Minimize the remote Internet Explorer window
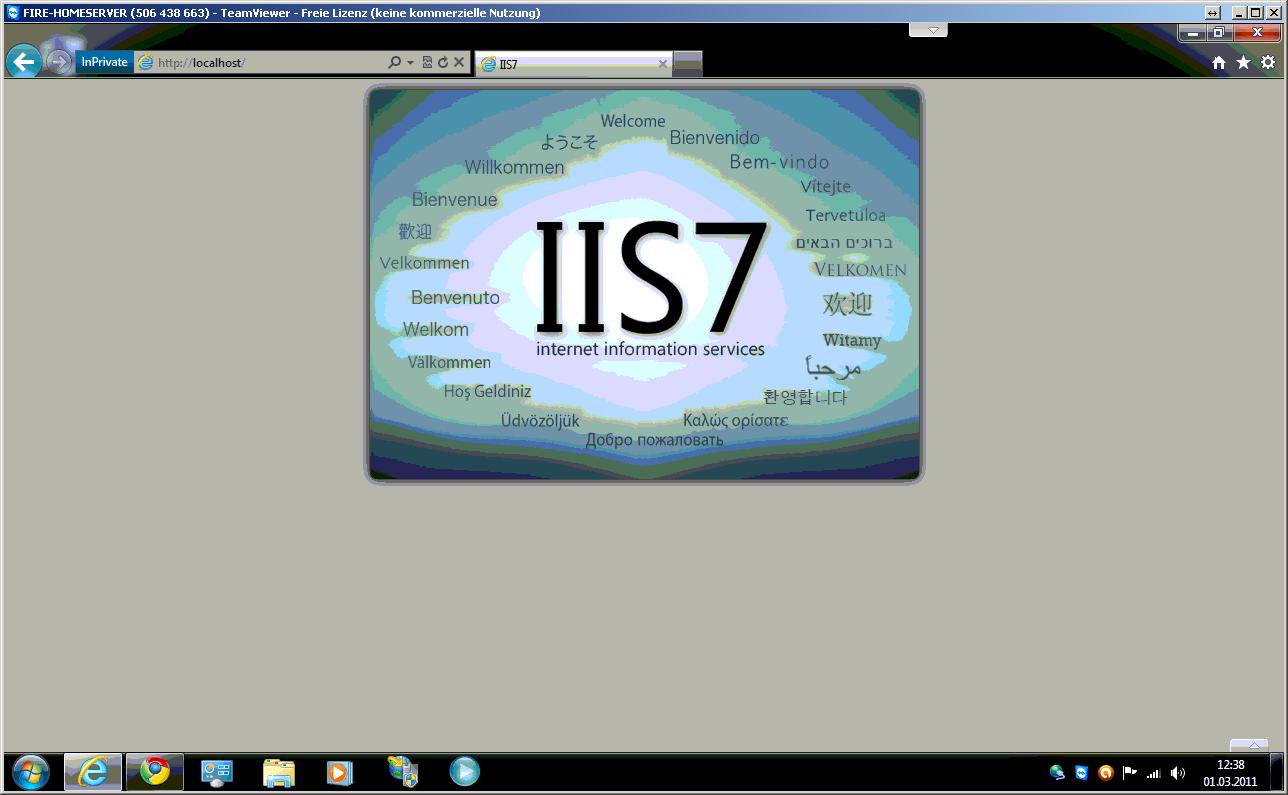The width and height of the screenshot is (1288, 795). [1192, 33]
